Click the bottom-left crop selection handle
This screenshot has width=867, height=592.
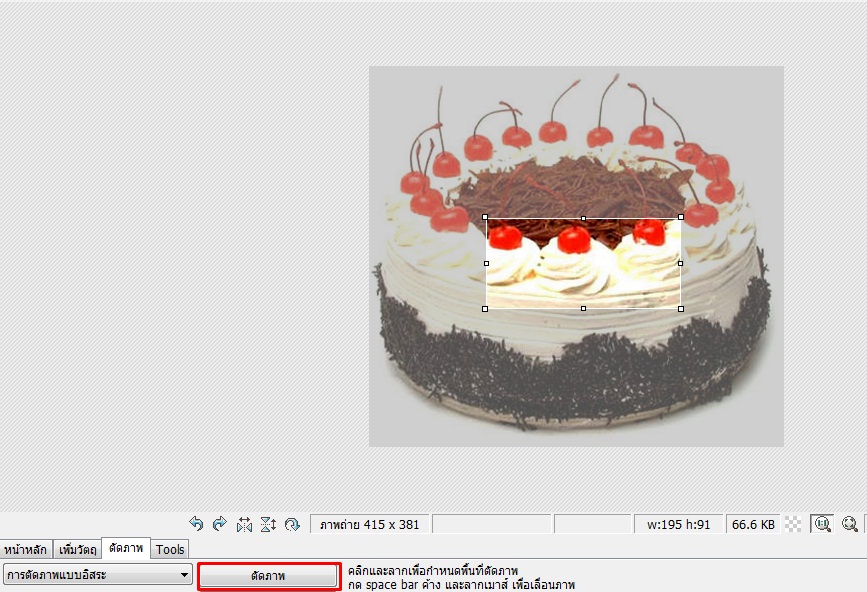tap(485, 309)
